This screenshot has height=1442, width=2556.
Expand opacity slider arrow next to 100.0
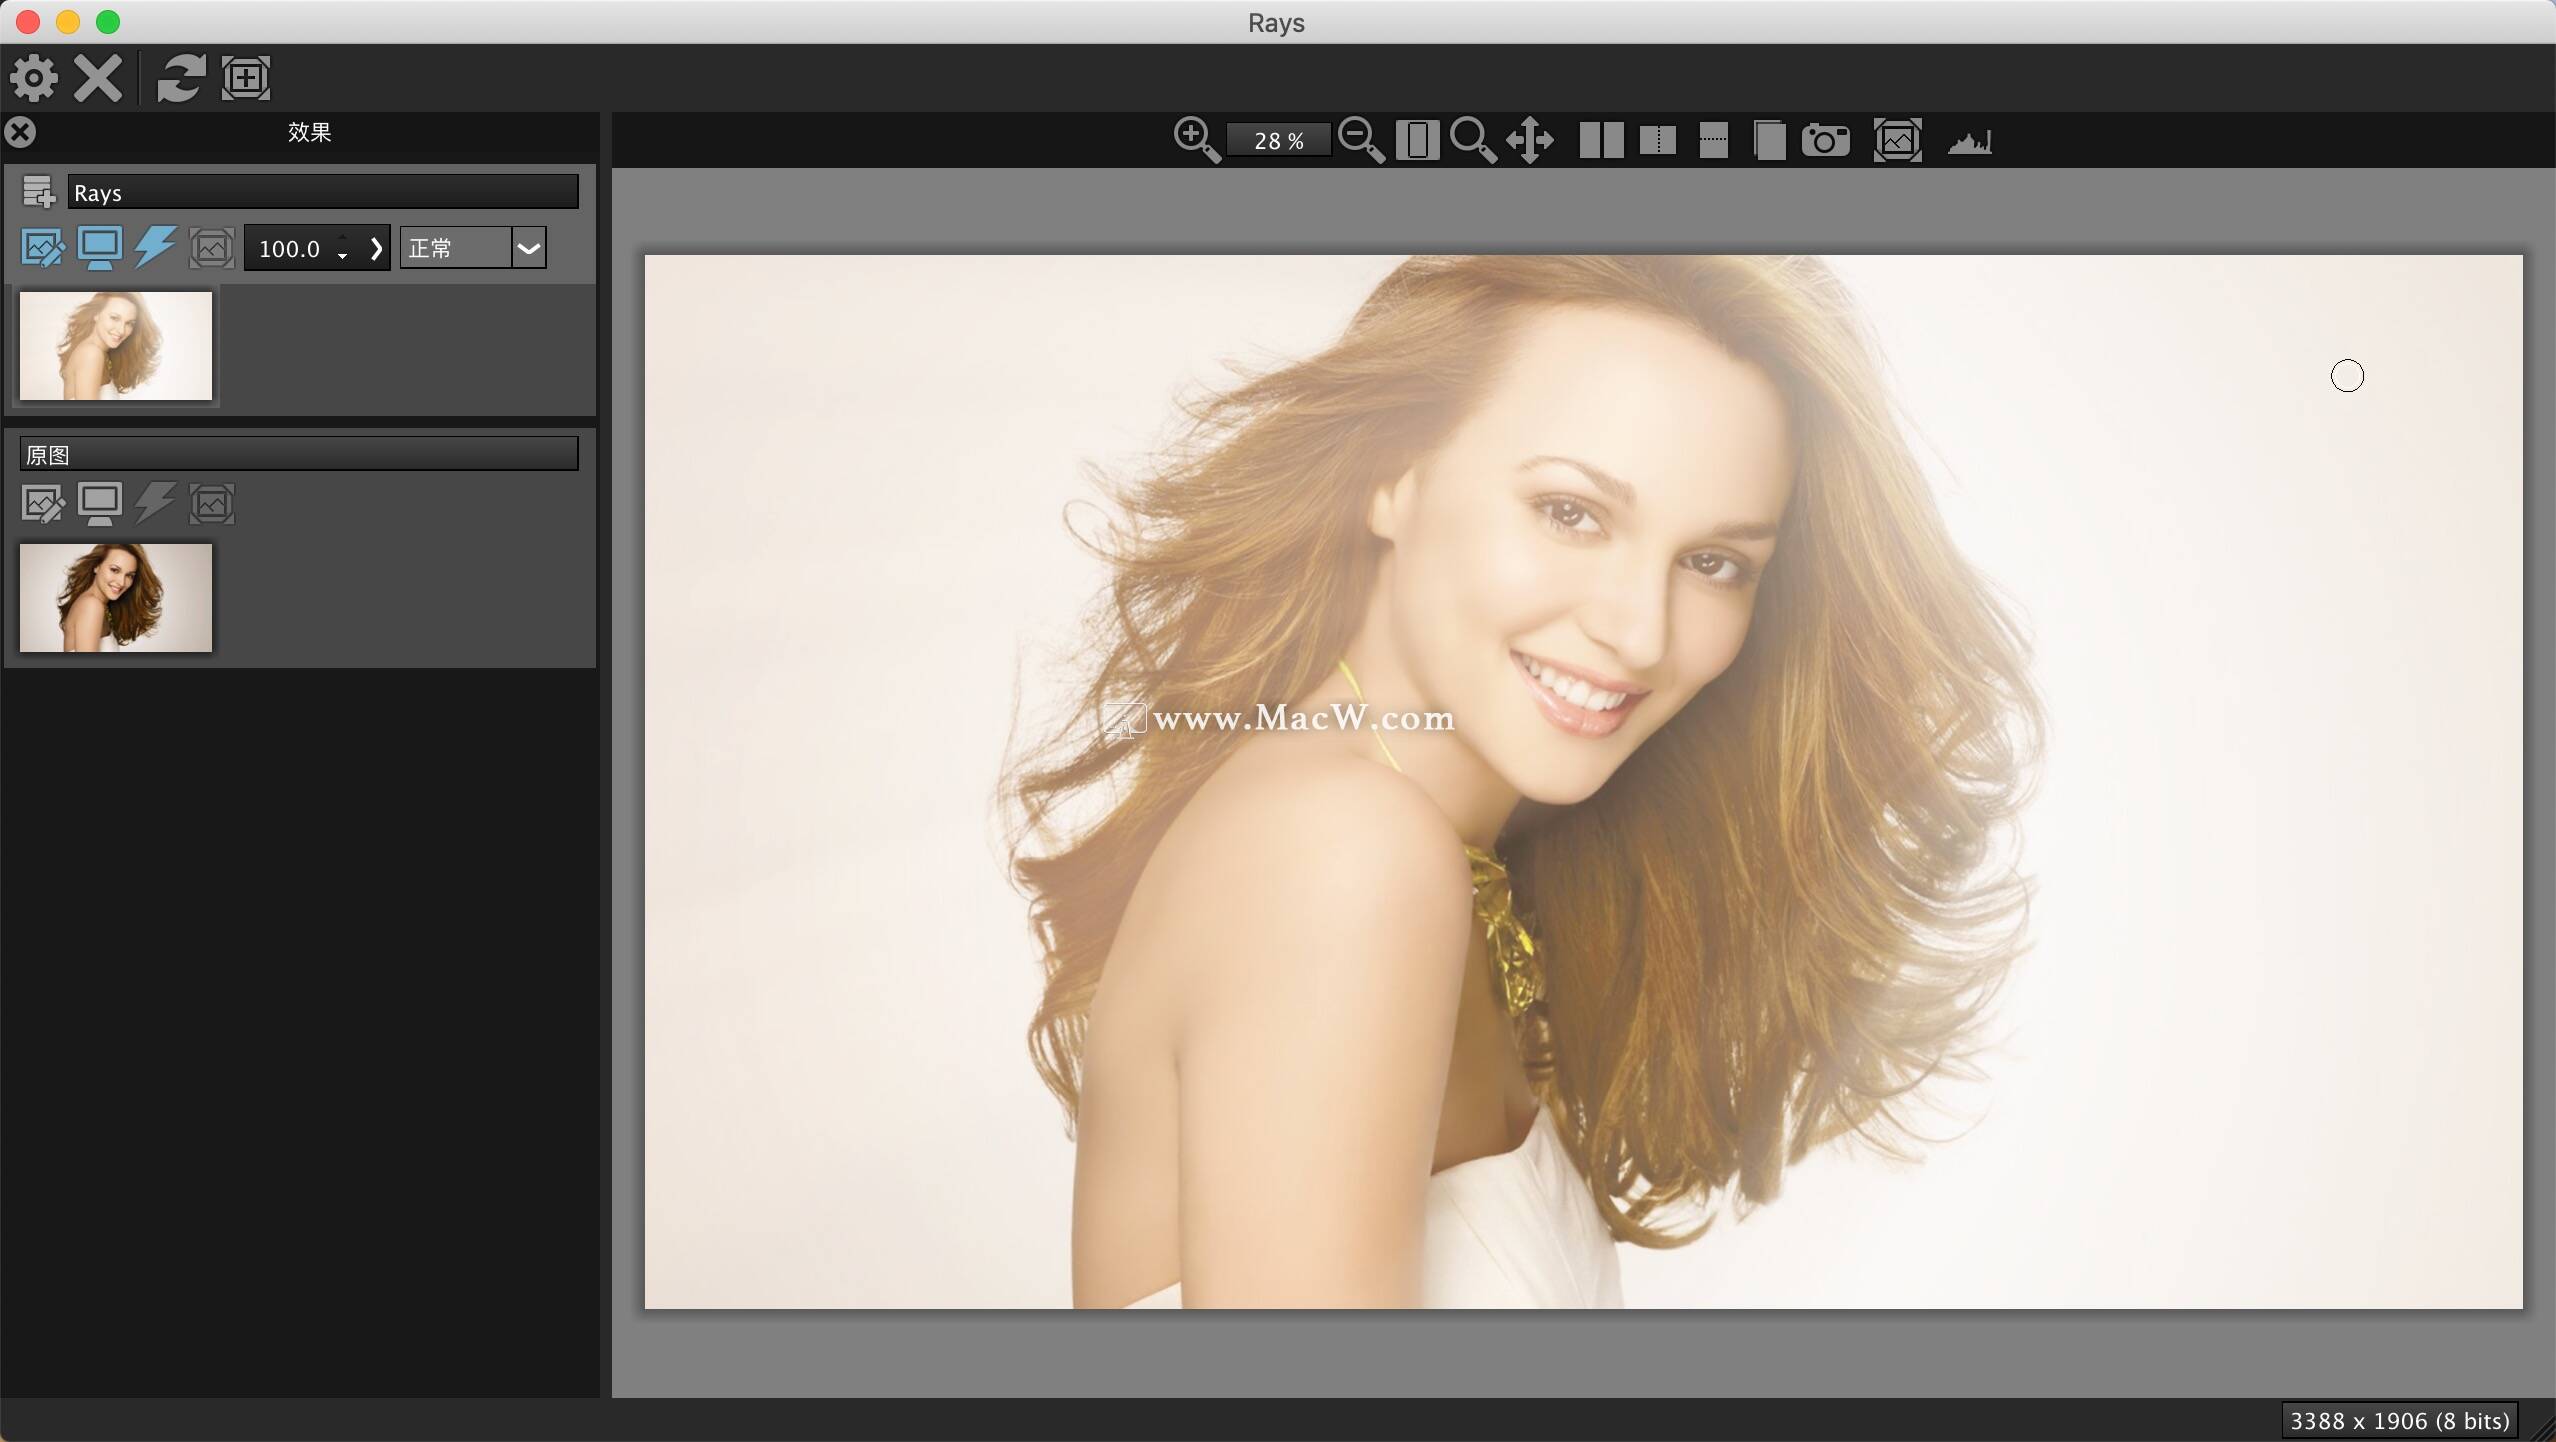(376, 248)
